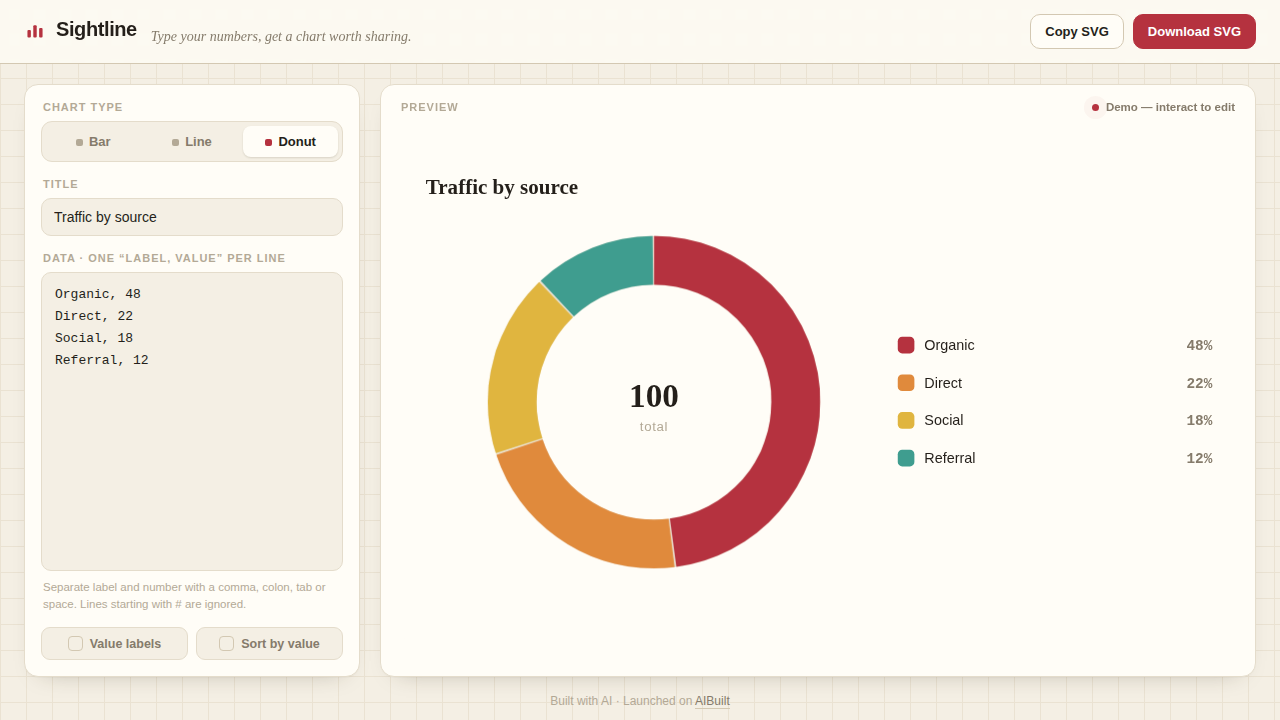Focus the data entry textarea
The image size is (1280, 720).
point(192,421)
